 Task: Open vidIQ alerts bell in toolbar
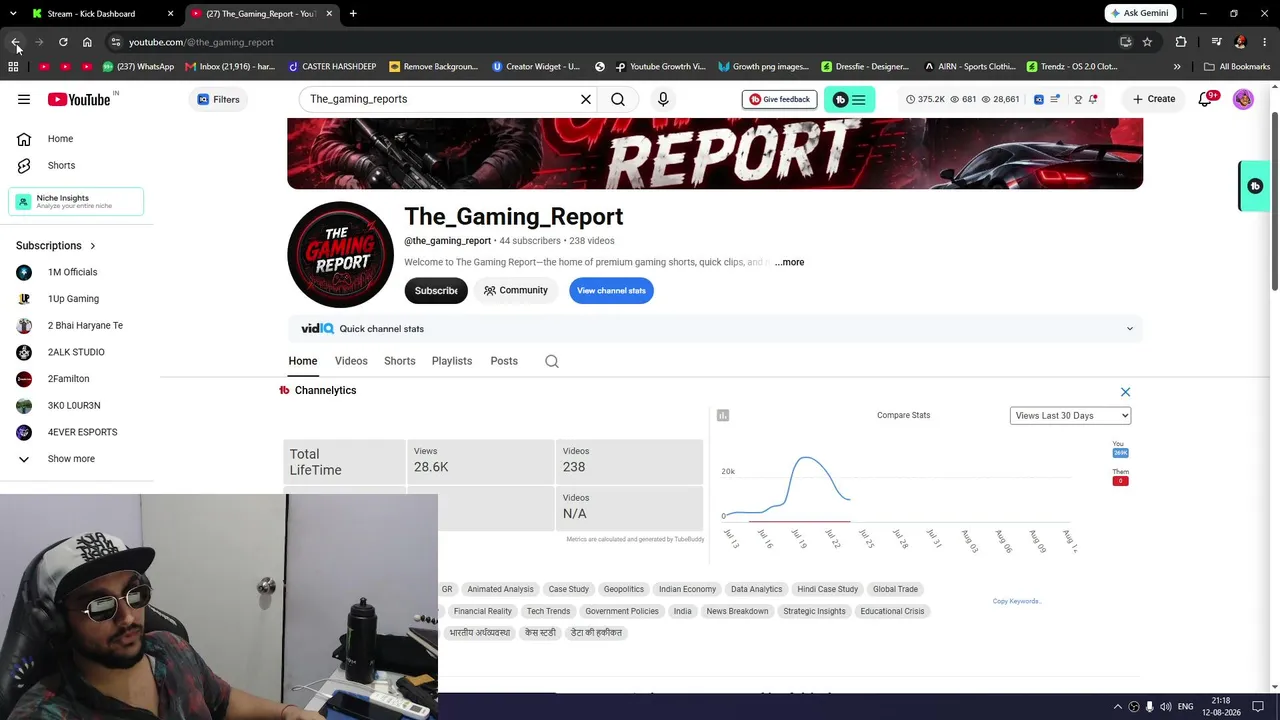pyautogui.click(x=1093, y=99)
